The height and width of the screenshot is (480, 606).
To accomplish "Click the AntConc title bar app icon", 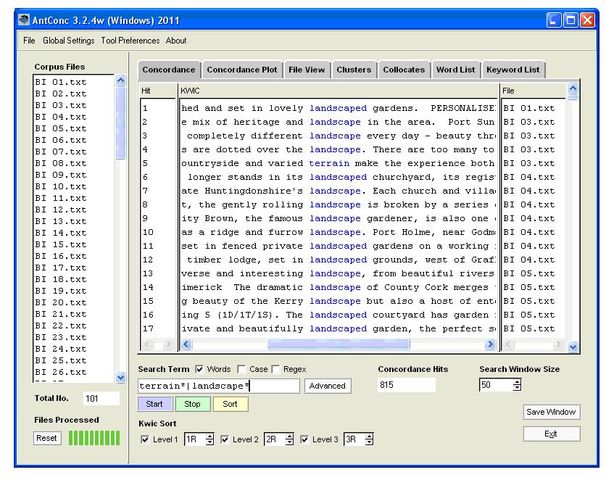I will pos(24,20).
